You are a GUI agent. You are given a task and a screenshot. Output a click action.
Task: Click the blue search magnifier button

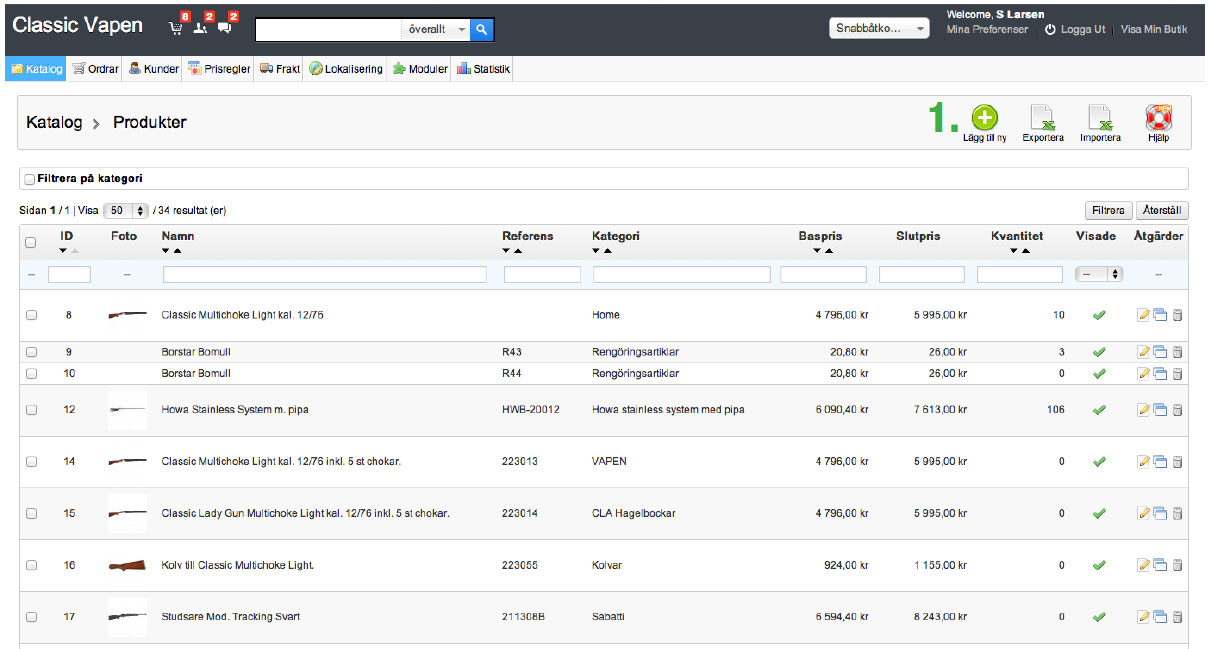coord(482,30)
